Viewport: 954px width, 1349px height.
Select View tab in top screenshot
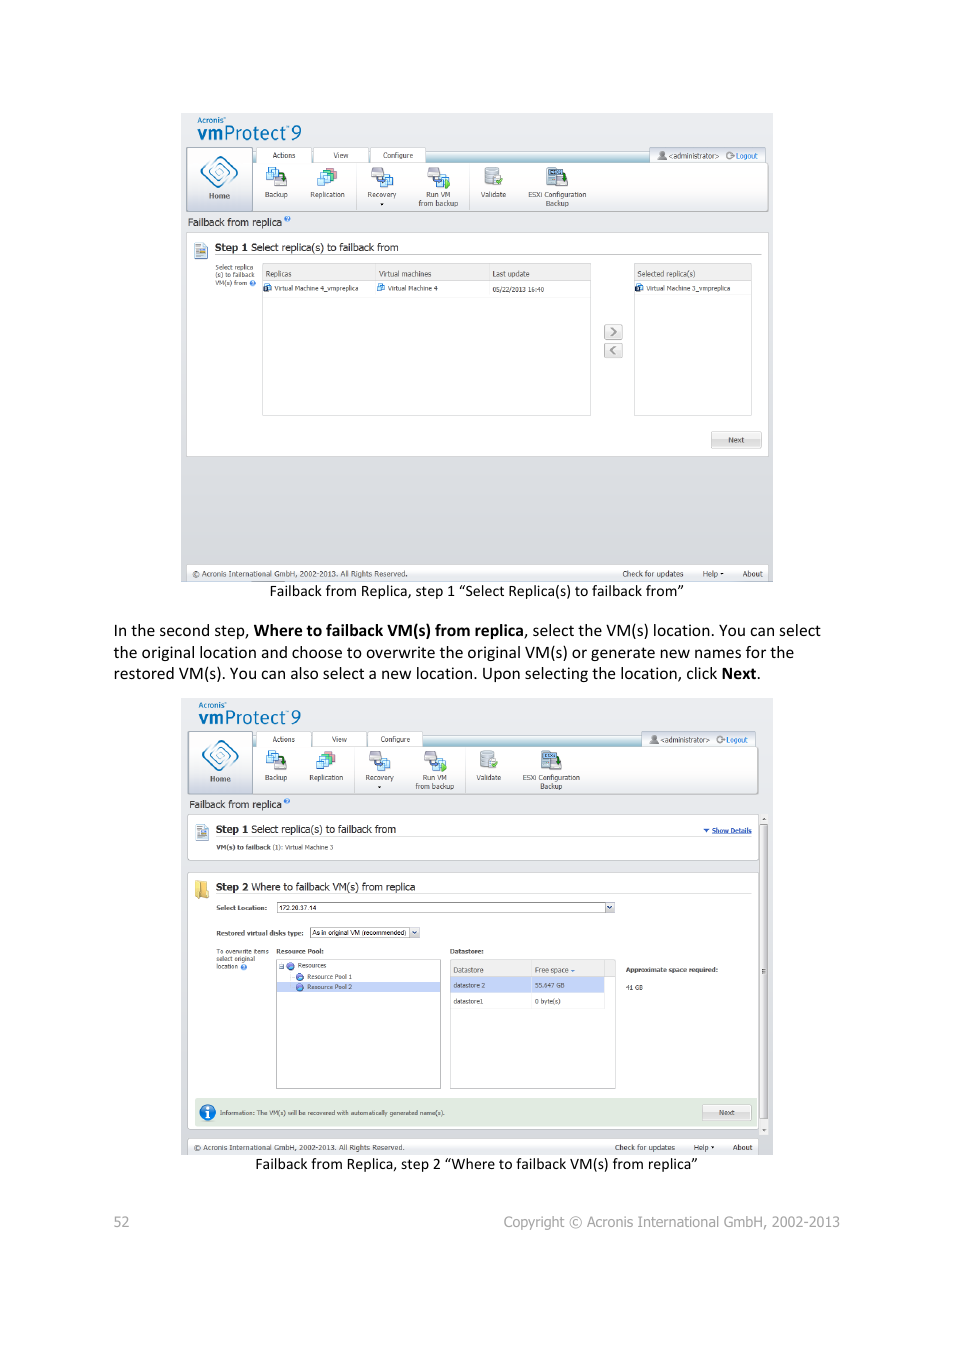(x=341, y=155)
